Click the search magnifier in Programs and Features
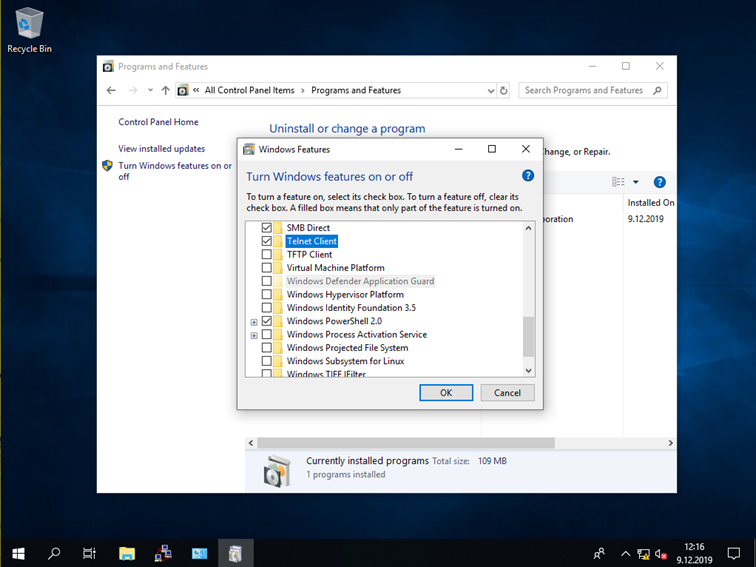 (657, 90)
